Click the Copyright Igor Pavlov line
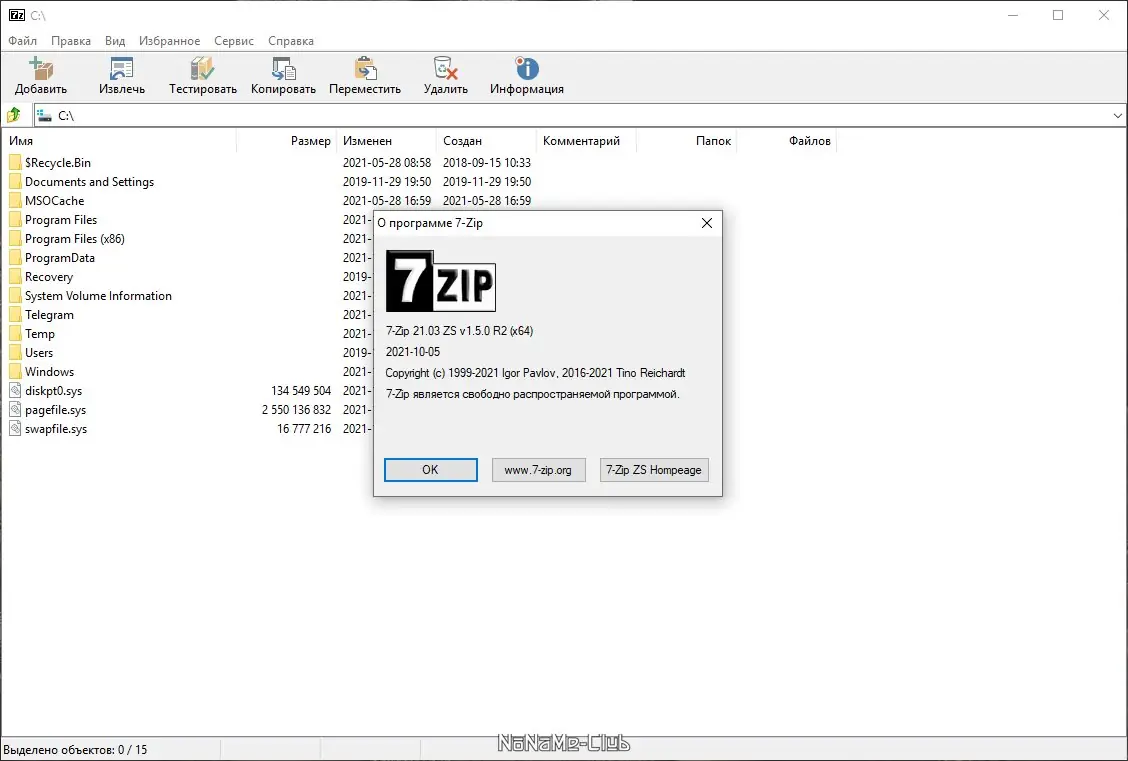 (x=535, y=373)
